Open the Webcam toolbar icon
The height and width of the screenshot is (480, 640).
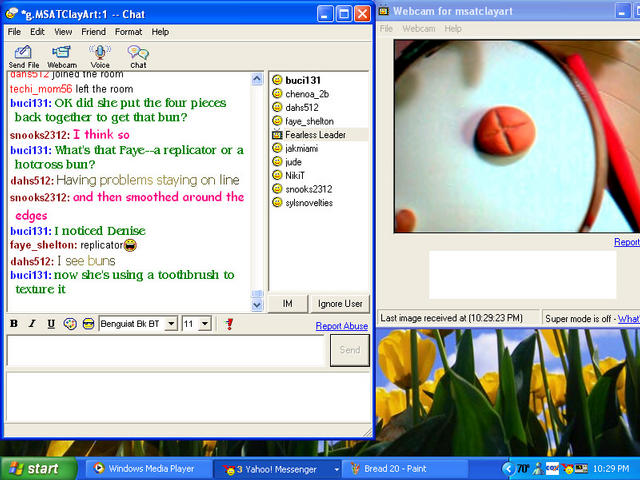point(62,57)
